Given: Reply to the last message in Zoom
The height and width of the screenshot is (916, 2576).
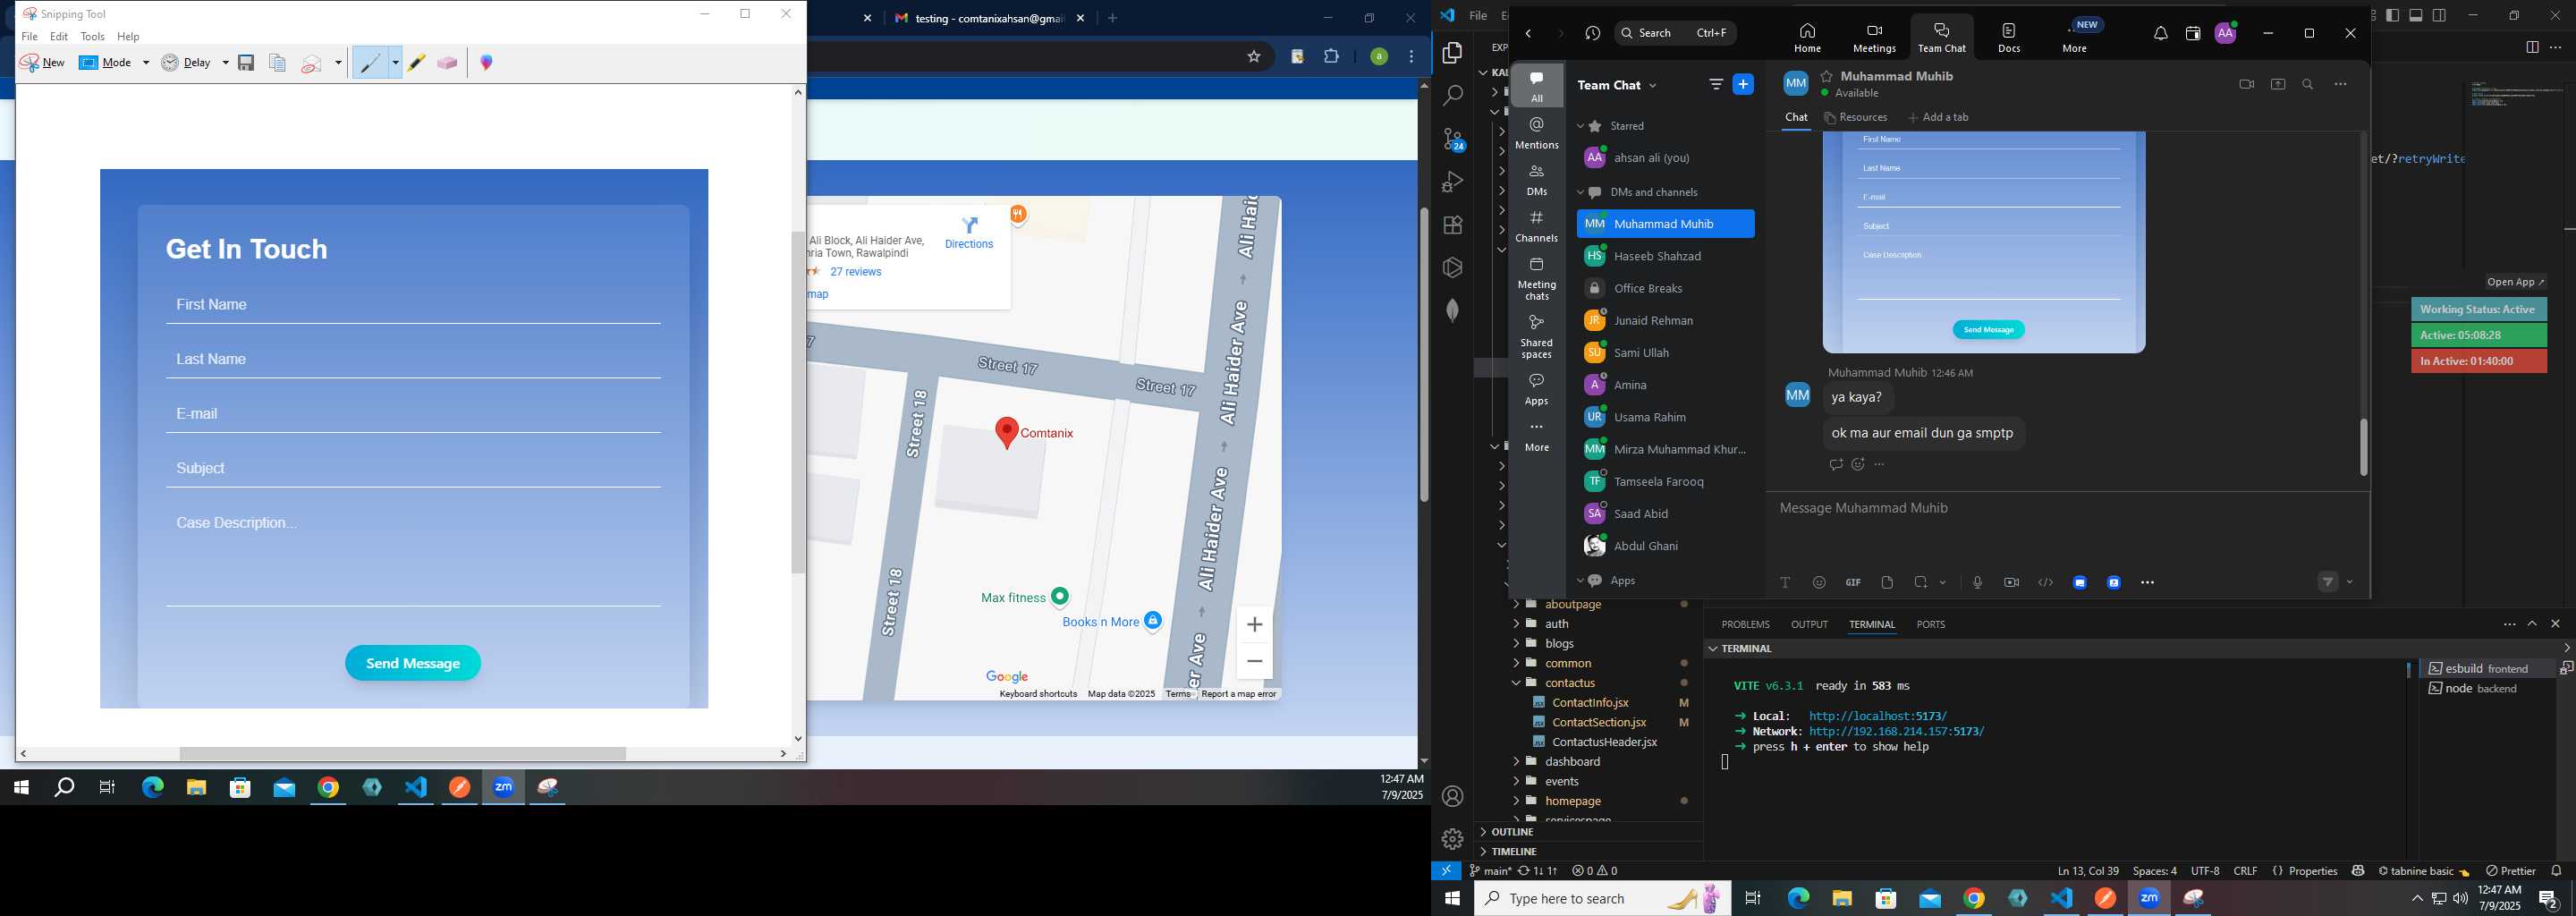Looking at the screenshot, I should [1835, 465].
